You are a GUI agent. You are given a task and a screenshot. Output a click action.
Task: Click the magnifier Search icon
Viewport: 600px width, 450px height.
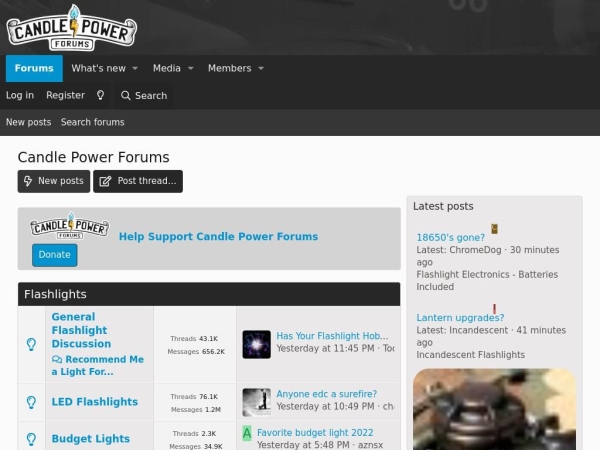126,95
